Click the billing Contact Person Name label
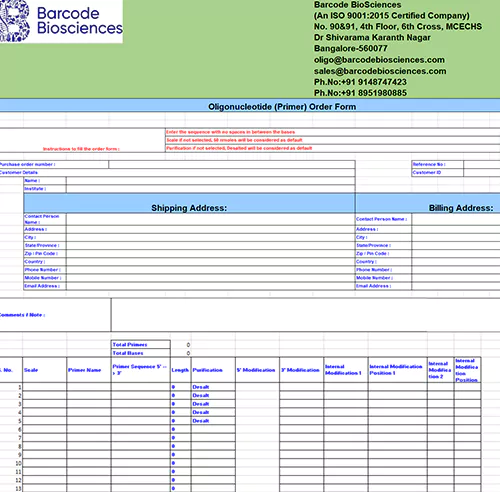The height and width of the screenshot is (492, 500). pos(381,219)
